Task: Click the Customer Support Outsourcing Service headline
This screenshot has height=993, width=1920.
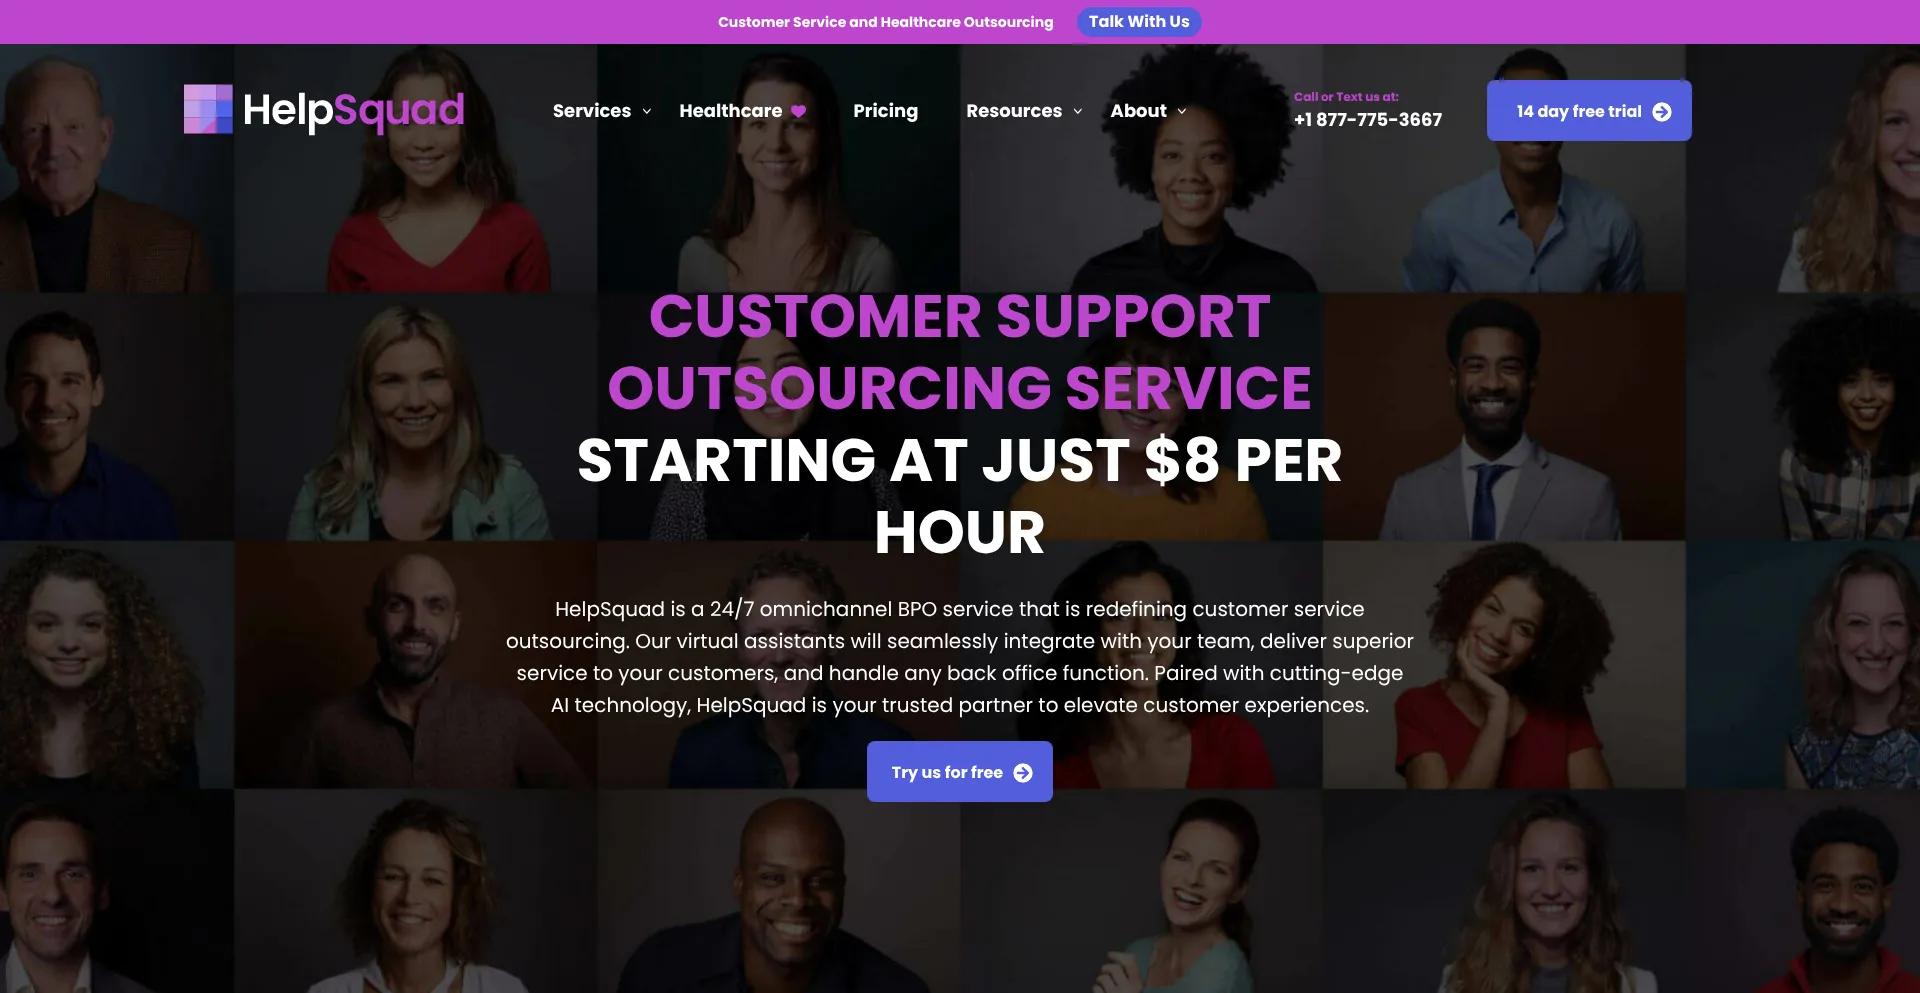Action: pos(960,352)
